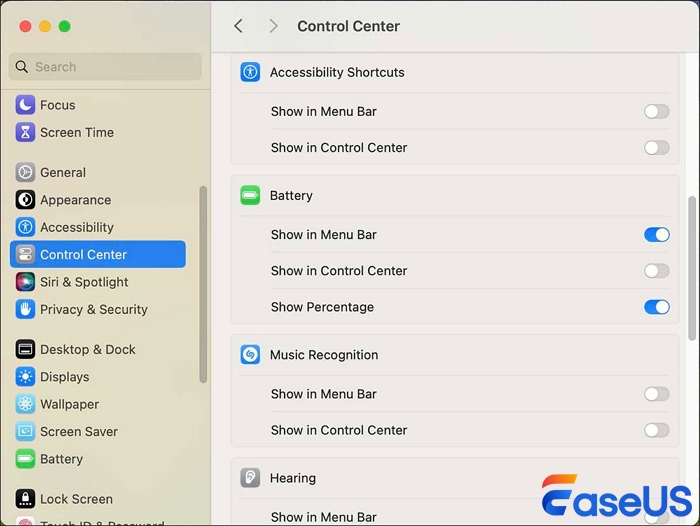Click the Accessibility Shortcuts heading
This screenshot has width=700, height=526.
tap(337, 72)
